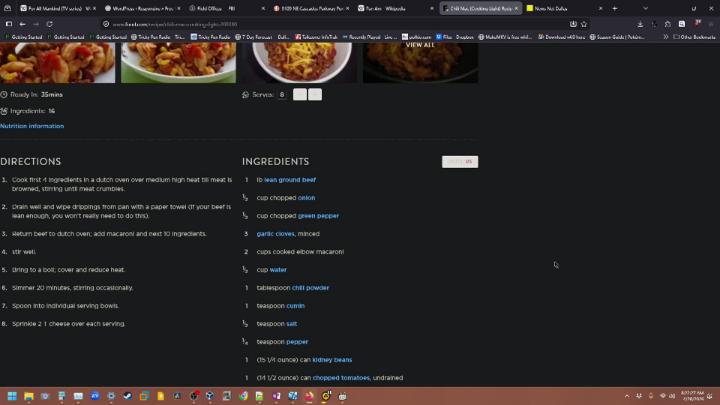Open the yellow notes icon in the taskbar
This screenshot has width=720, height=405.
click(x=161, y=396)
